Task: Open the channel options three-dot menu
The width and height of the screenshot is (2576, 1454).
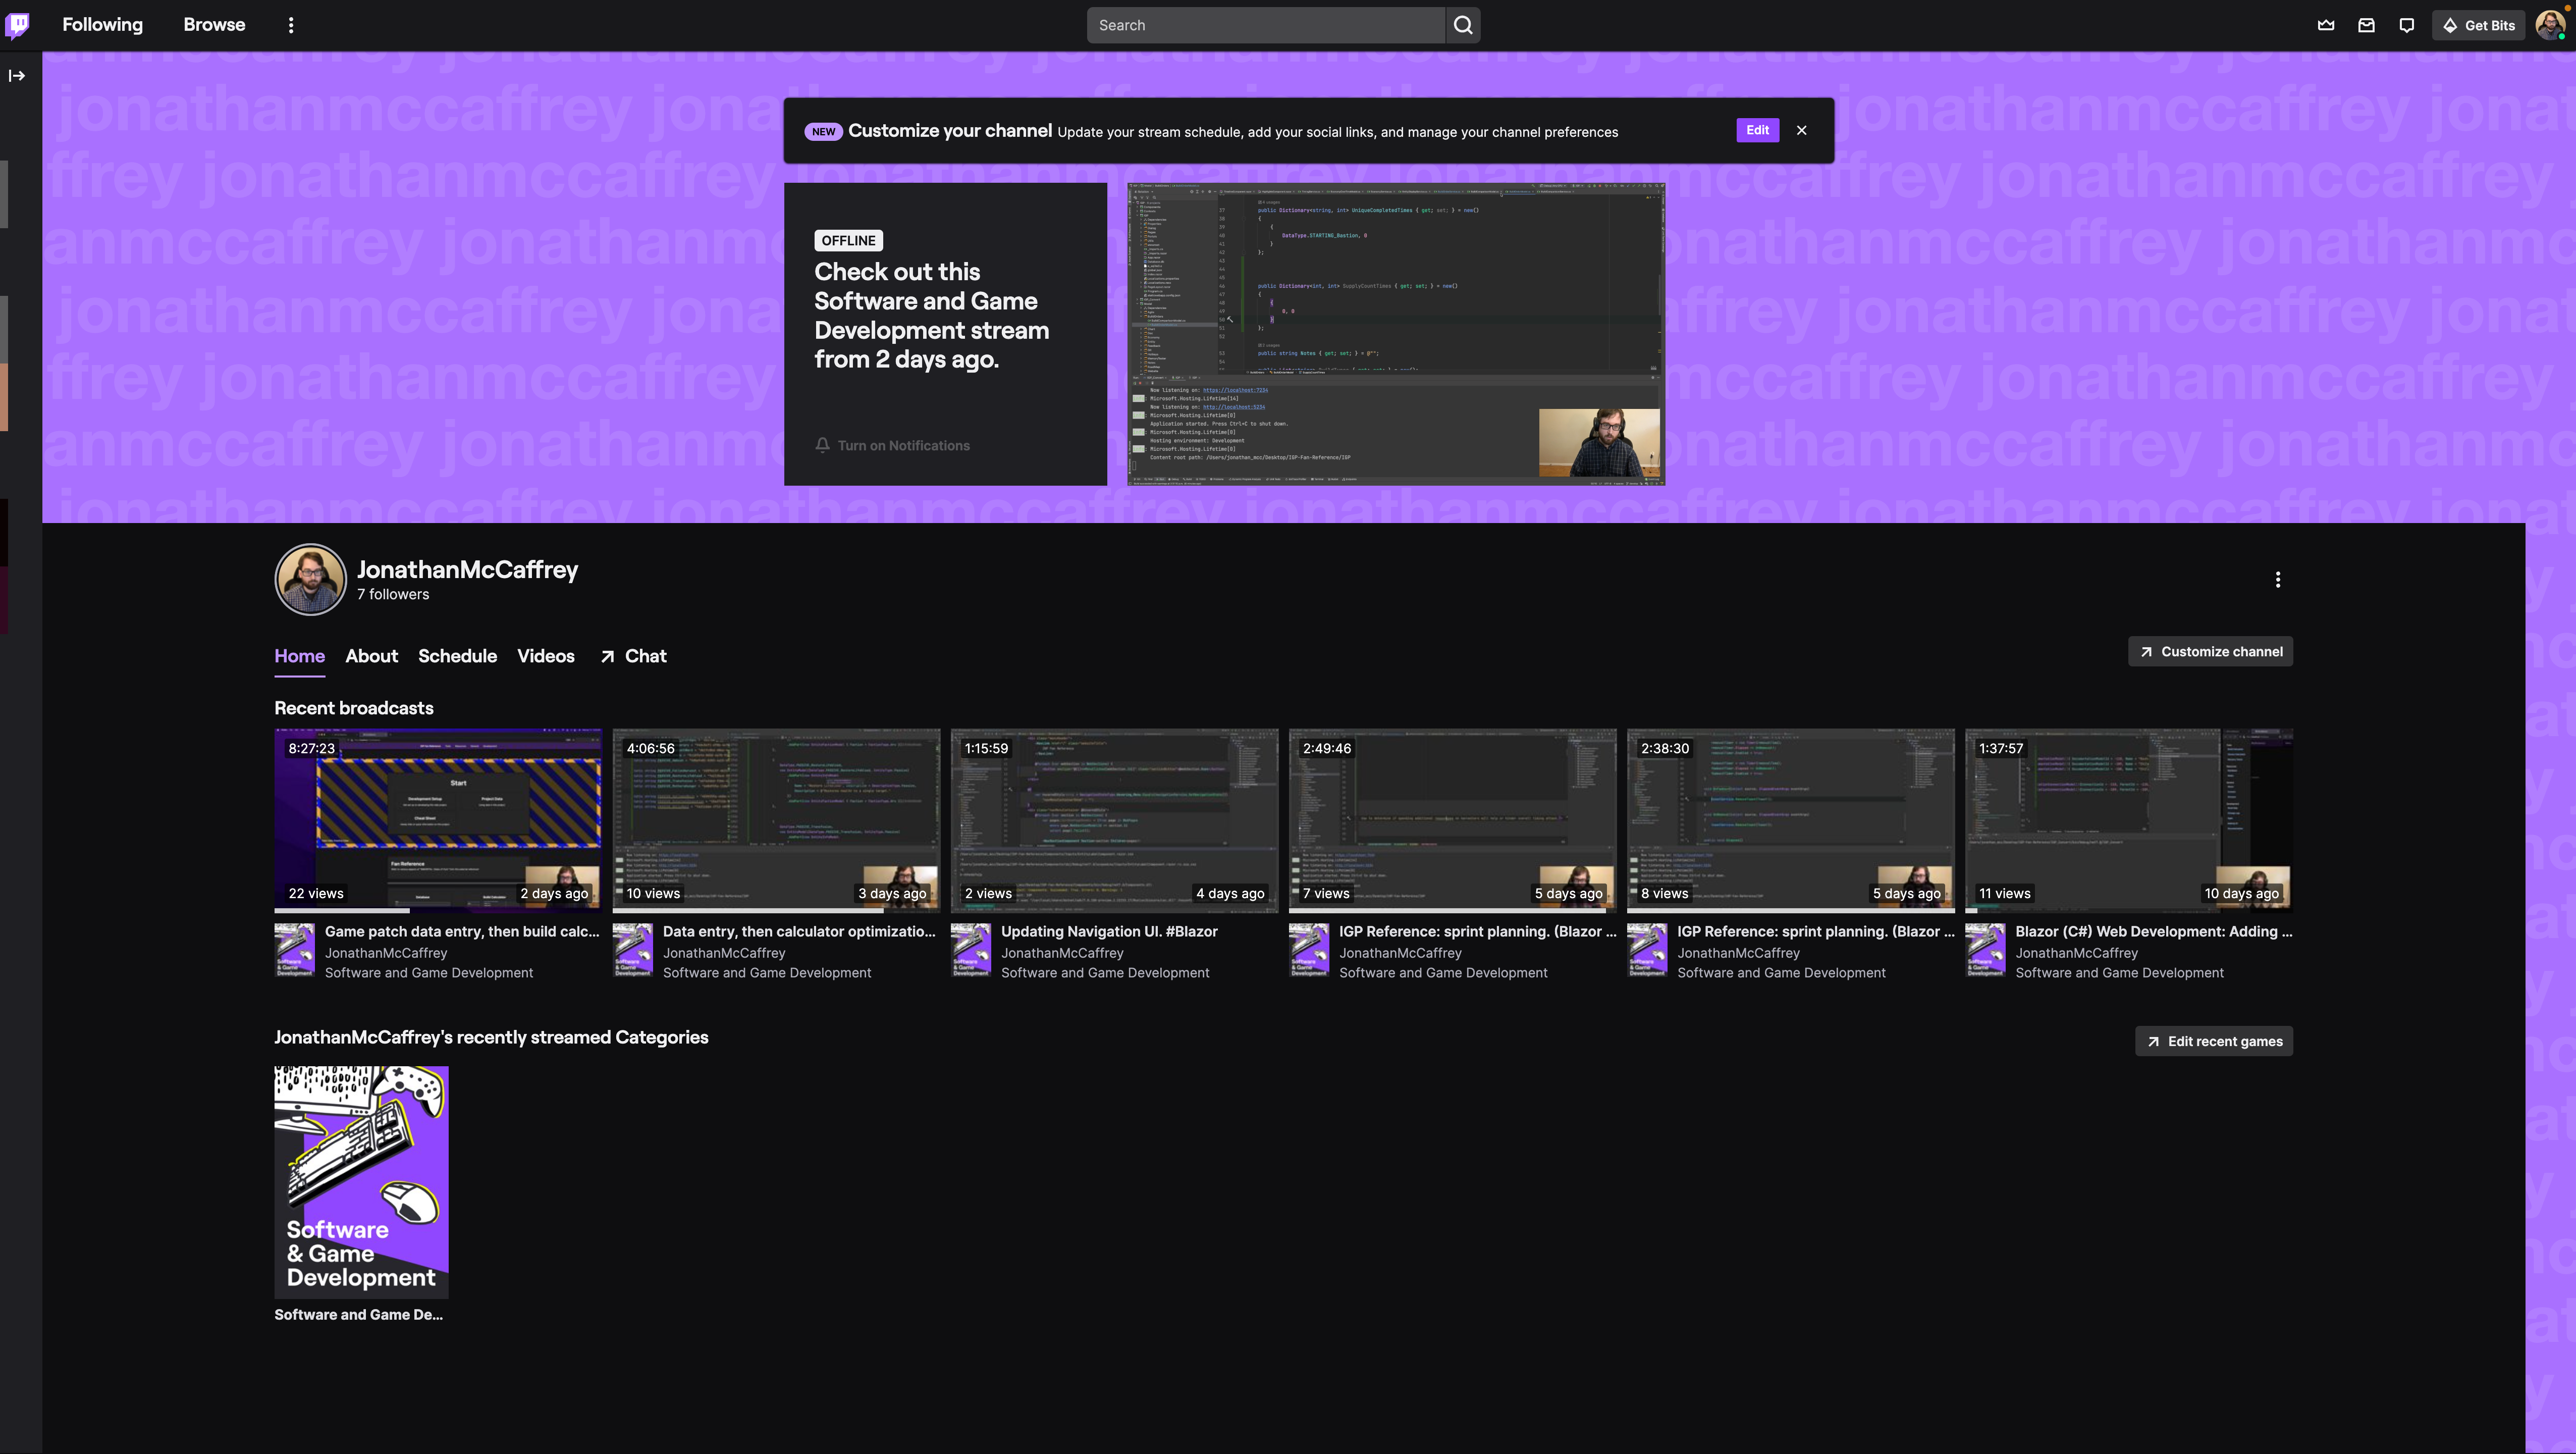Action: (x=2277, y=580)
